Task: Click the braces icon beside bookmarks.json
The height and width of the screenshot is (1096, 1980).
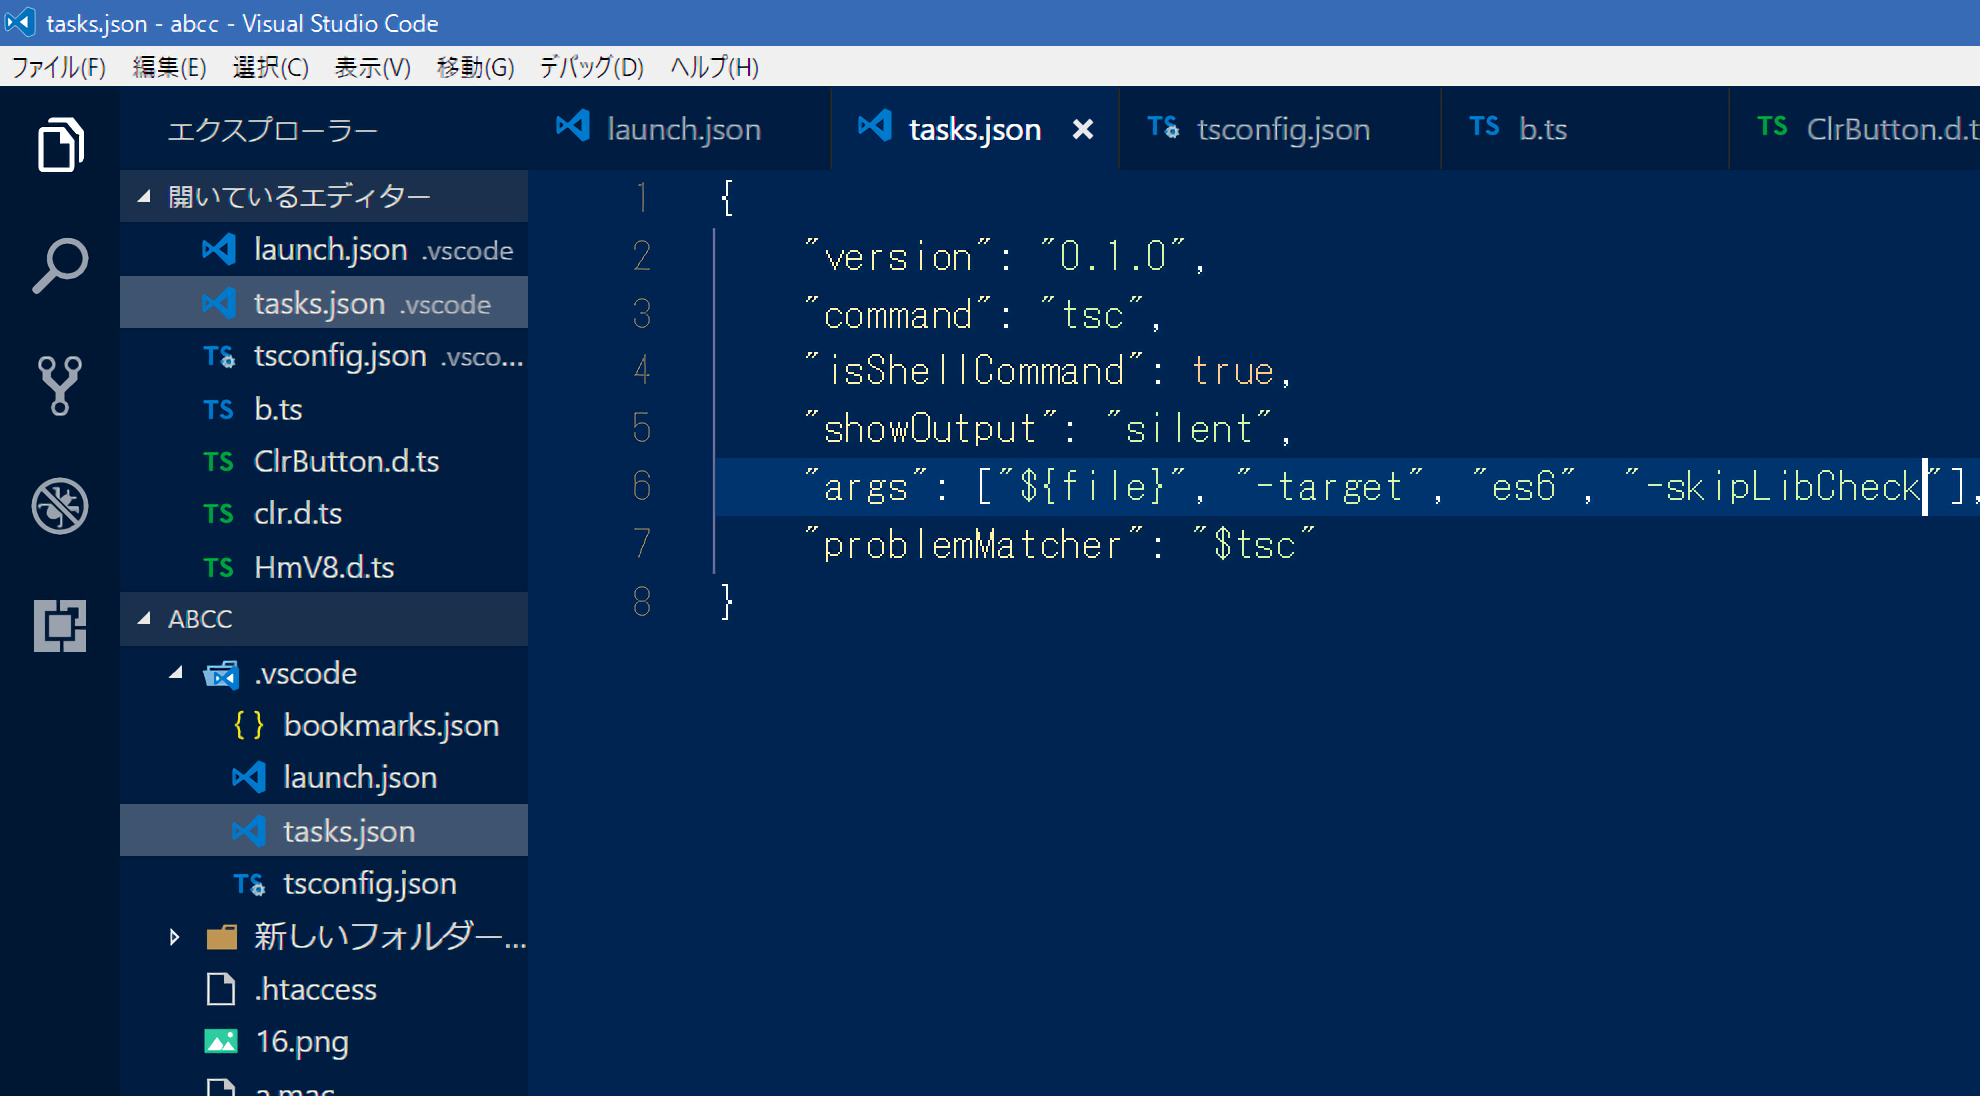Action: 248,725
